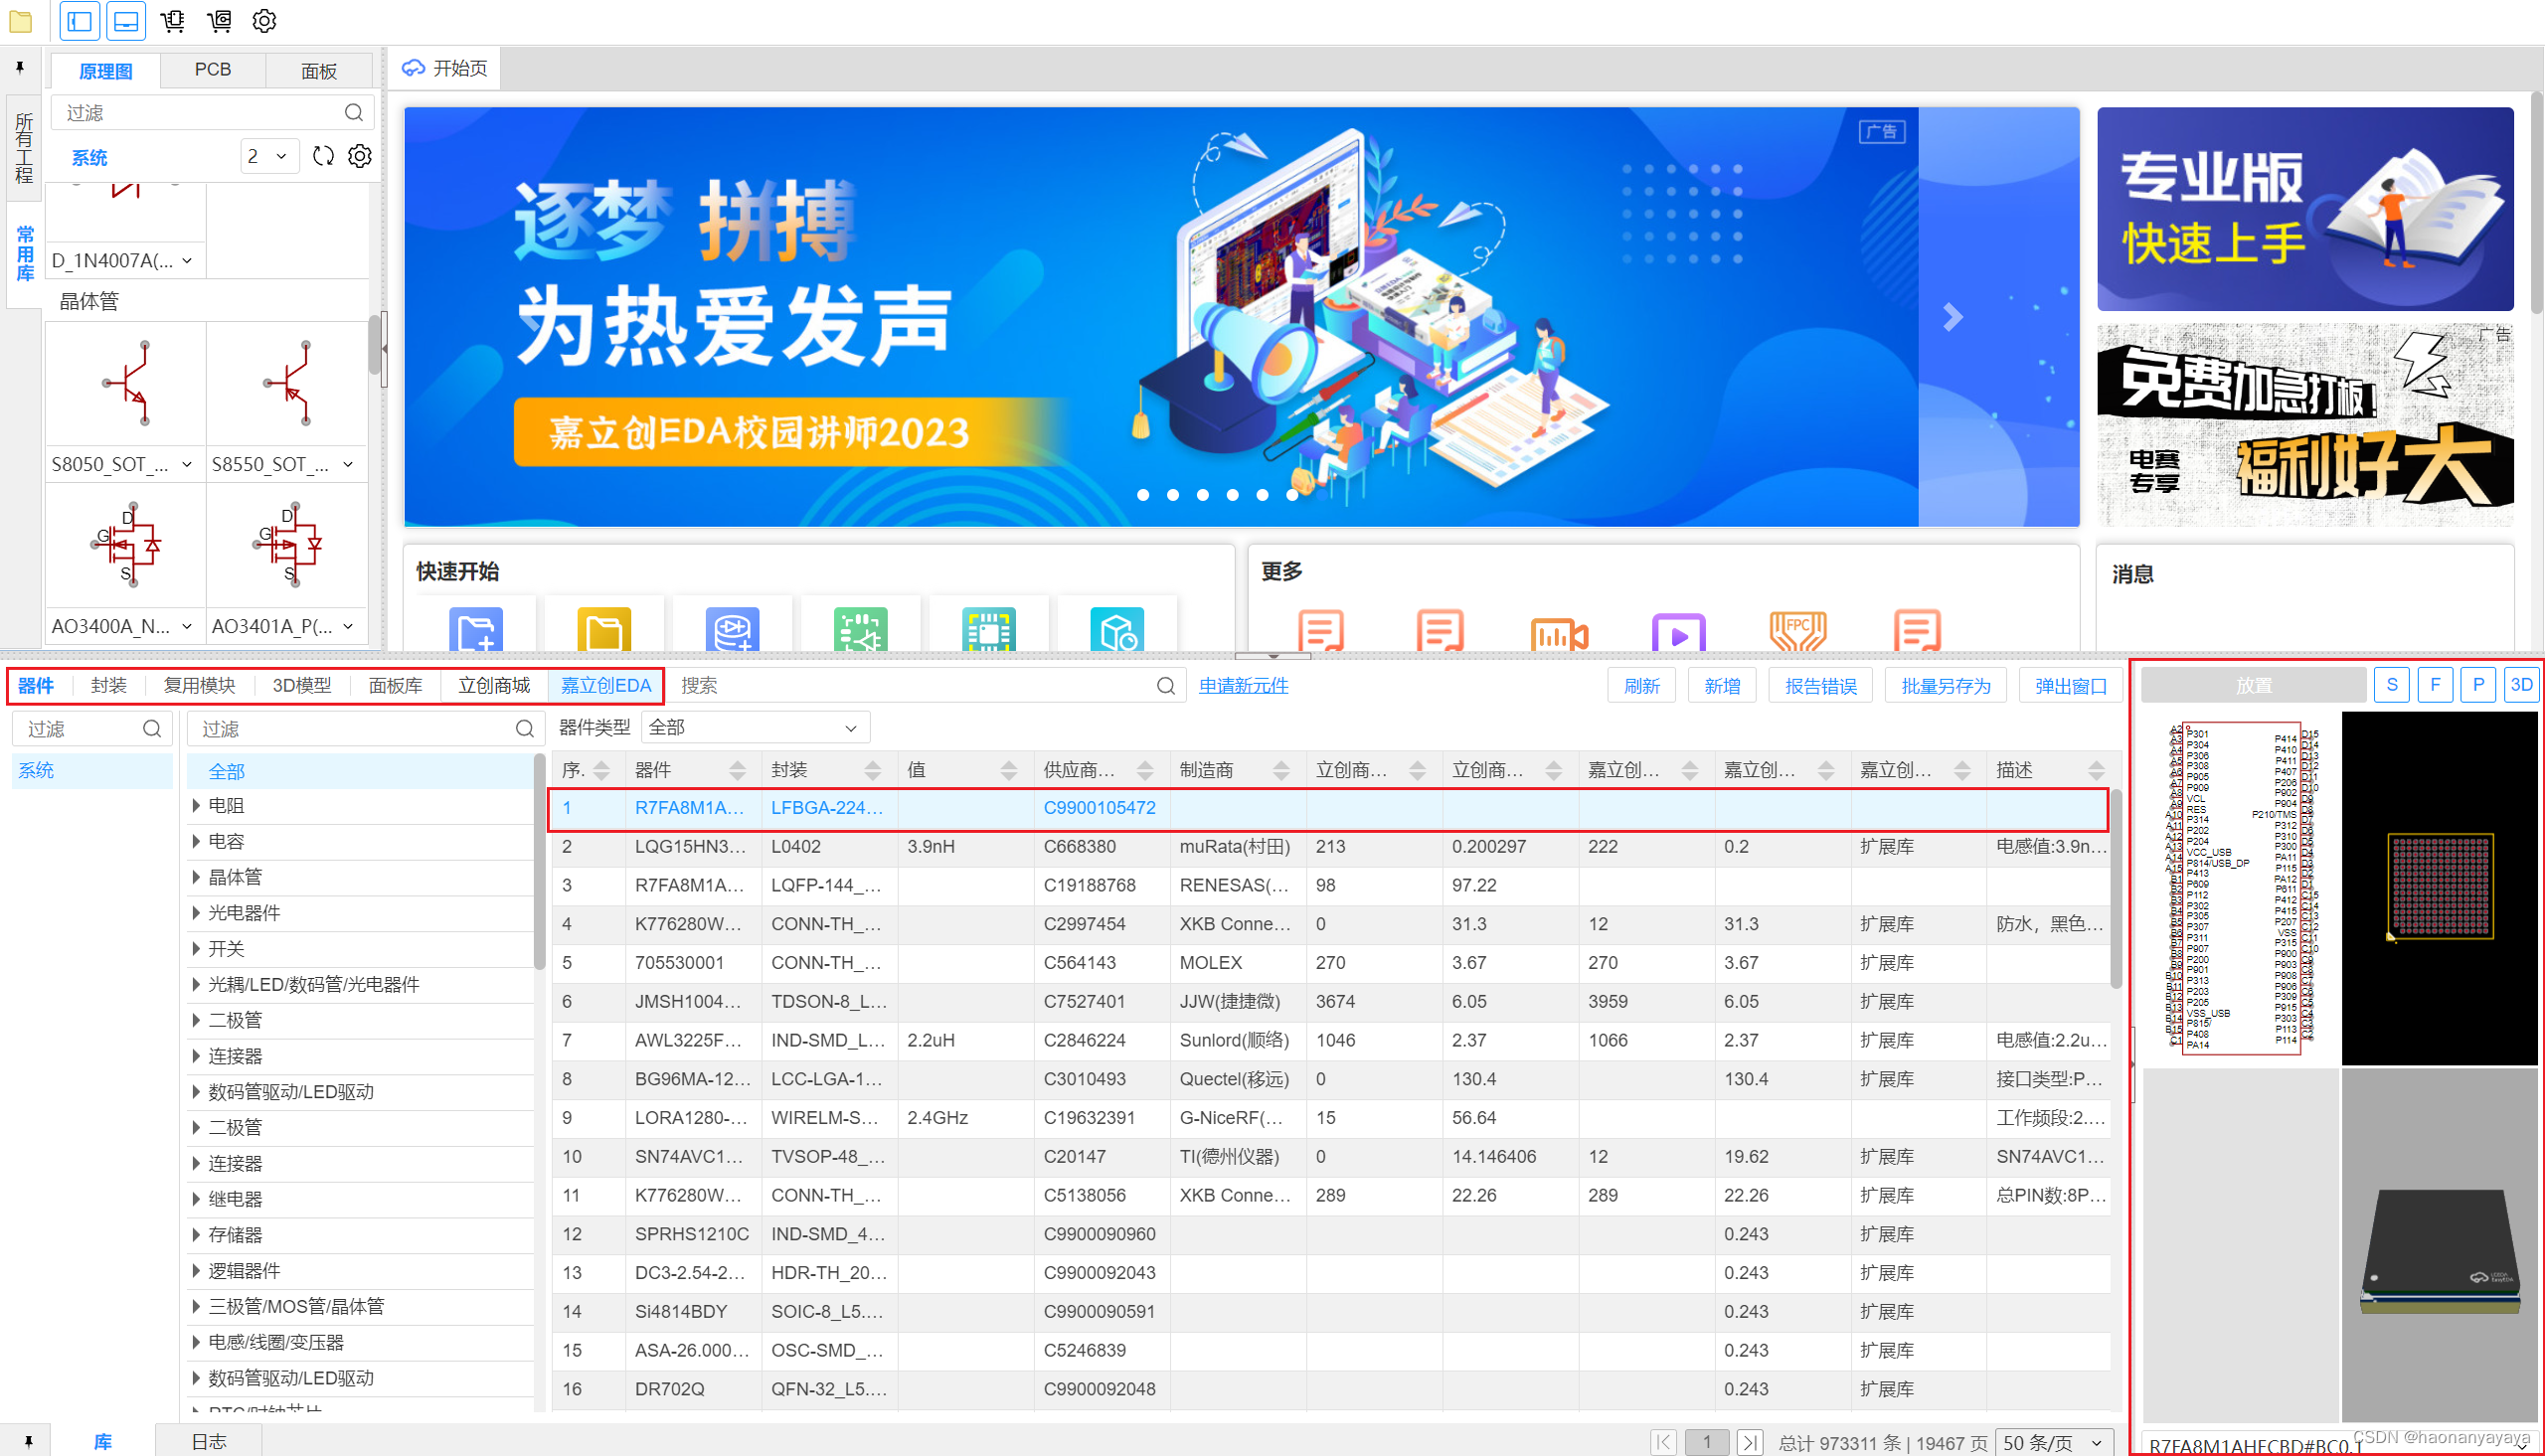The width and height of the screenshot is (2545, 1456).
Task: Open settings gear in top toolbar
Action: click(264, 20)
